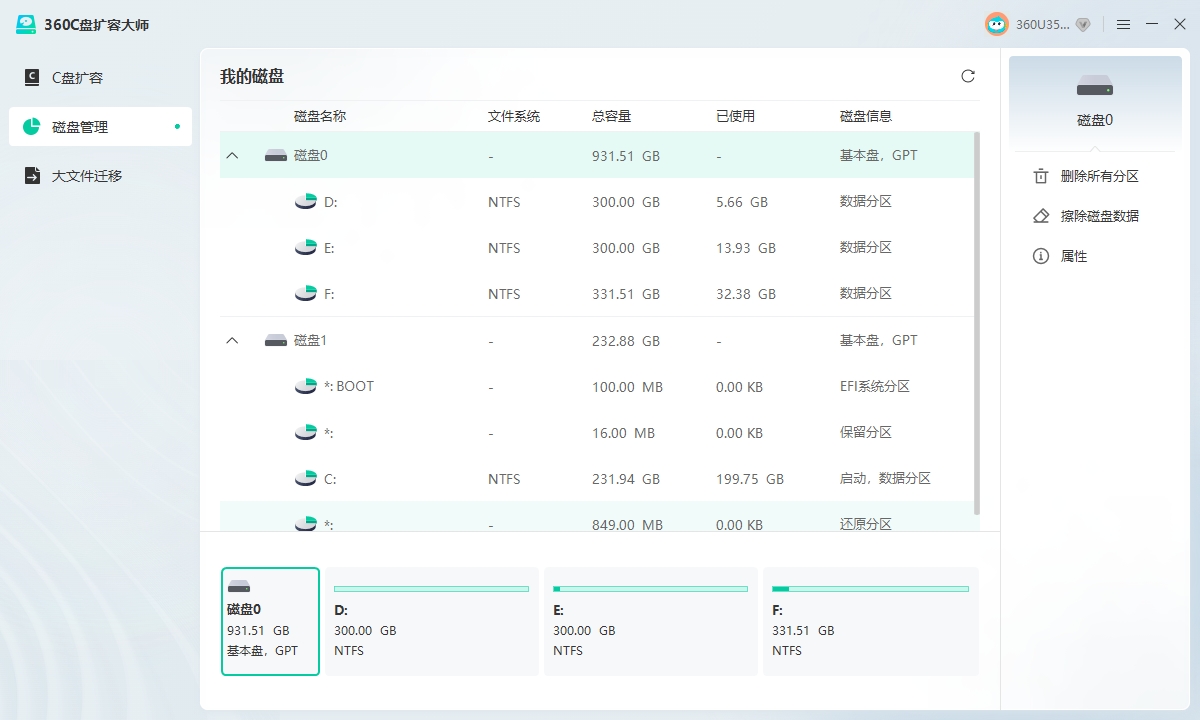Select the D: partition row

596,202
